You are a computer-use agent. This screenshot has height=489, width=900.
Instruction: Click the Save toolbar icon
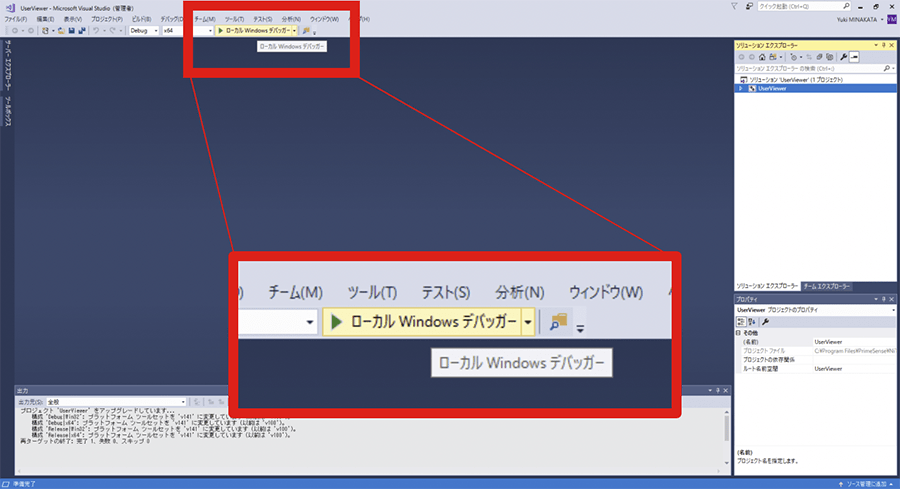(72, 30)
